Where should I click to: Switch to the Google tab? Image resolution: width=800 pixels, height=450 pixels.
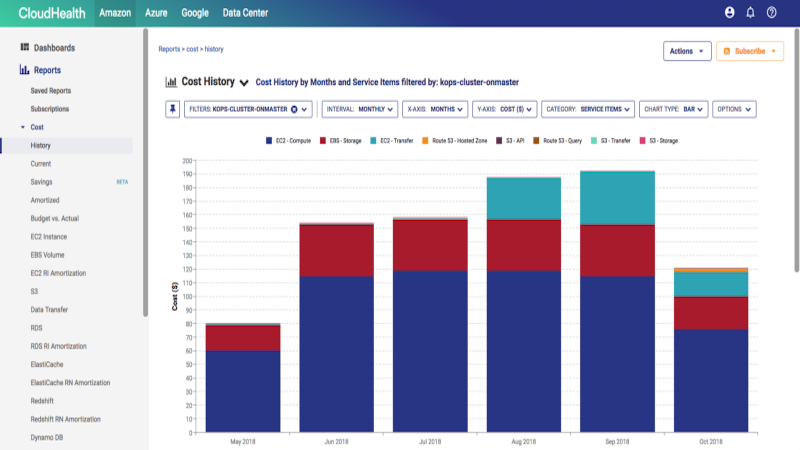(x=195, y=13)
